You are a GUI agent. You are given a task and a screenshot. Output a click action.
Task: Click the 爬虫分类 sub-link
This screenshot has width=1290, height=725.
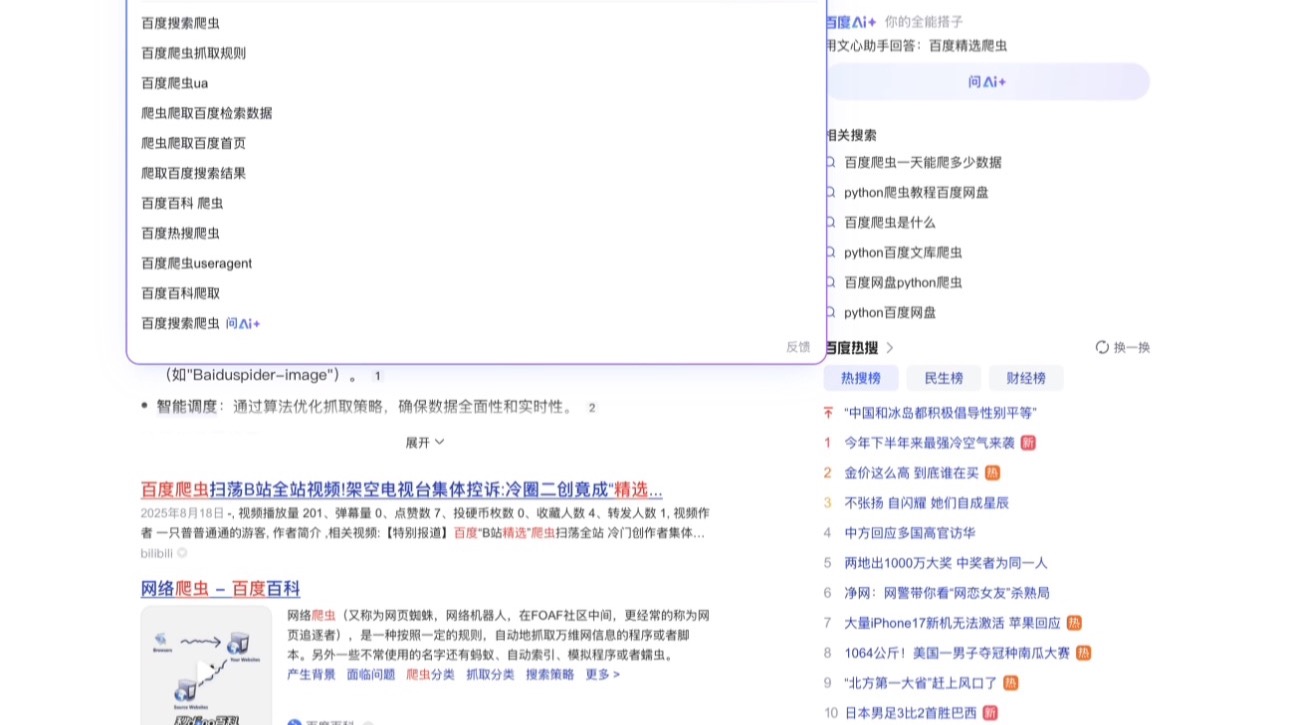[x=430, y=674]
